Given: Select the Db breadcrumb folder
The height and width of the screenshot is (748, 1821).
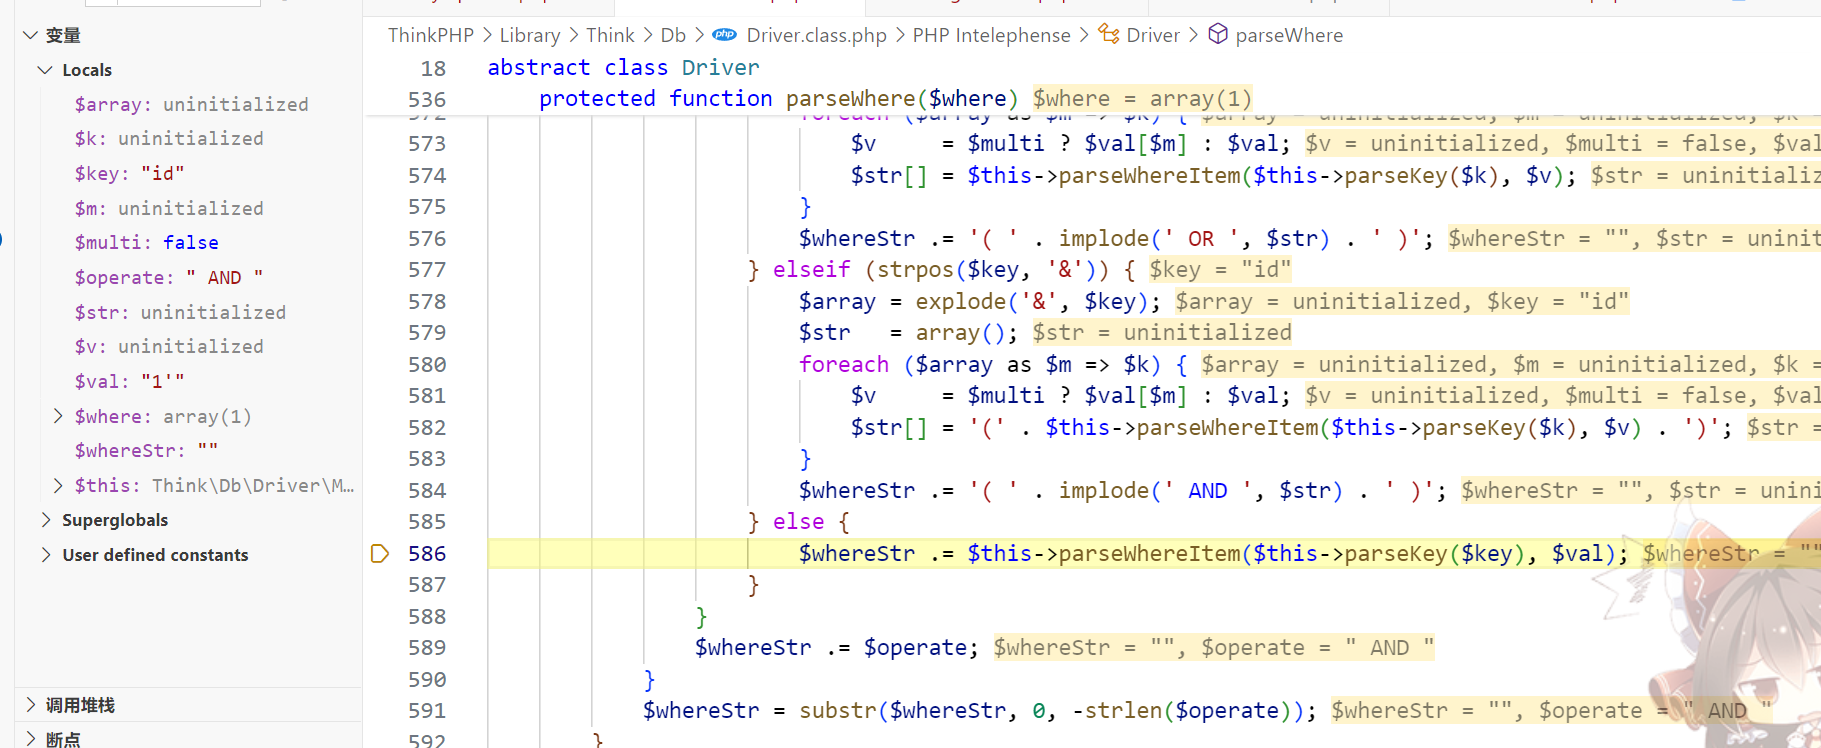Looking at the screenshot, I should click(672, 35).
